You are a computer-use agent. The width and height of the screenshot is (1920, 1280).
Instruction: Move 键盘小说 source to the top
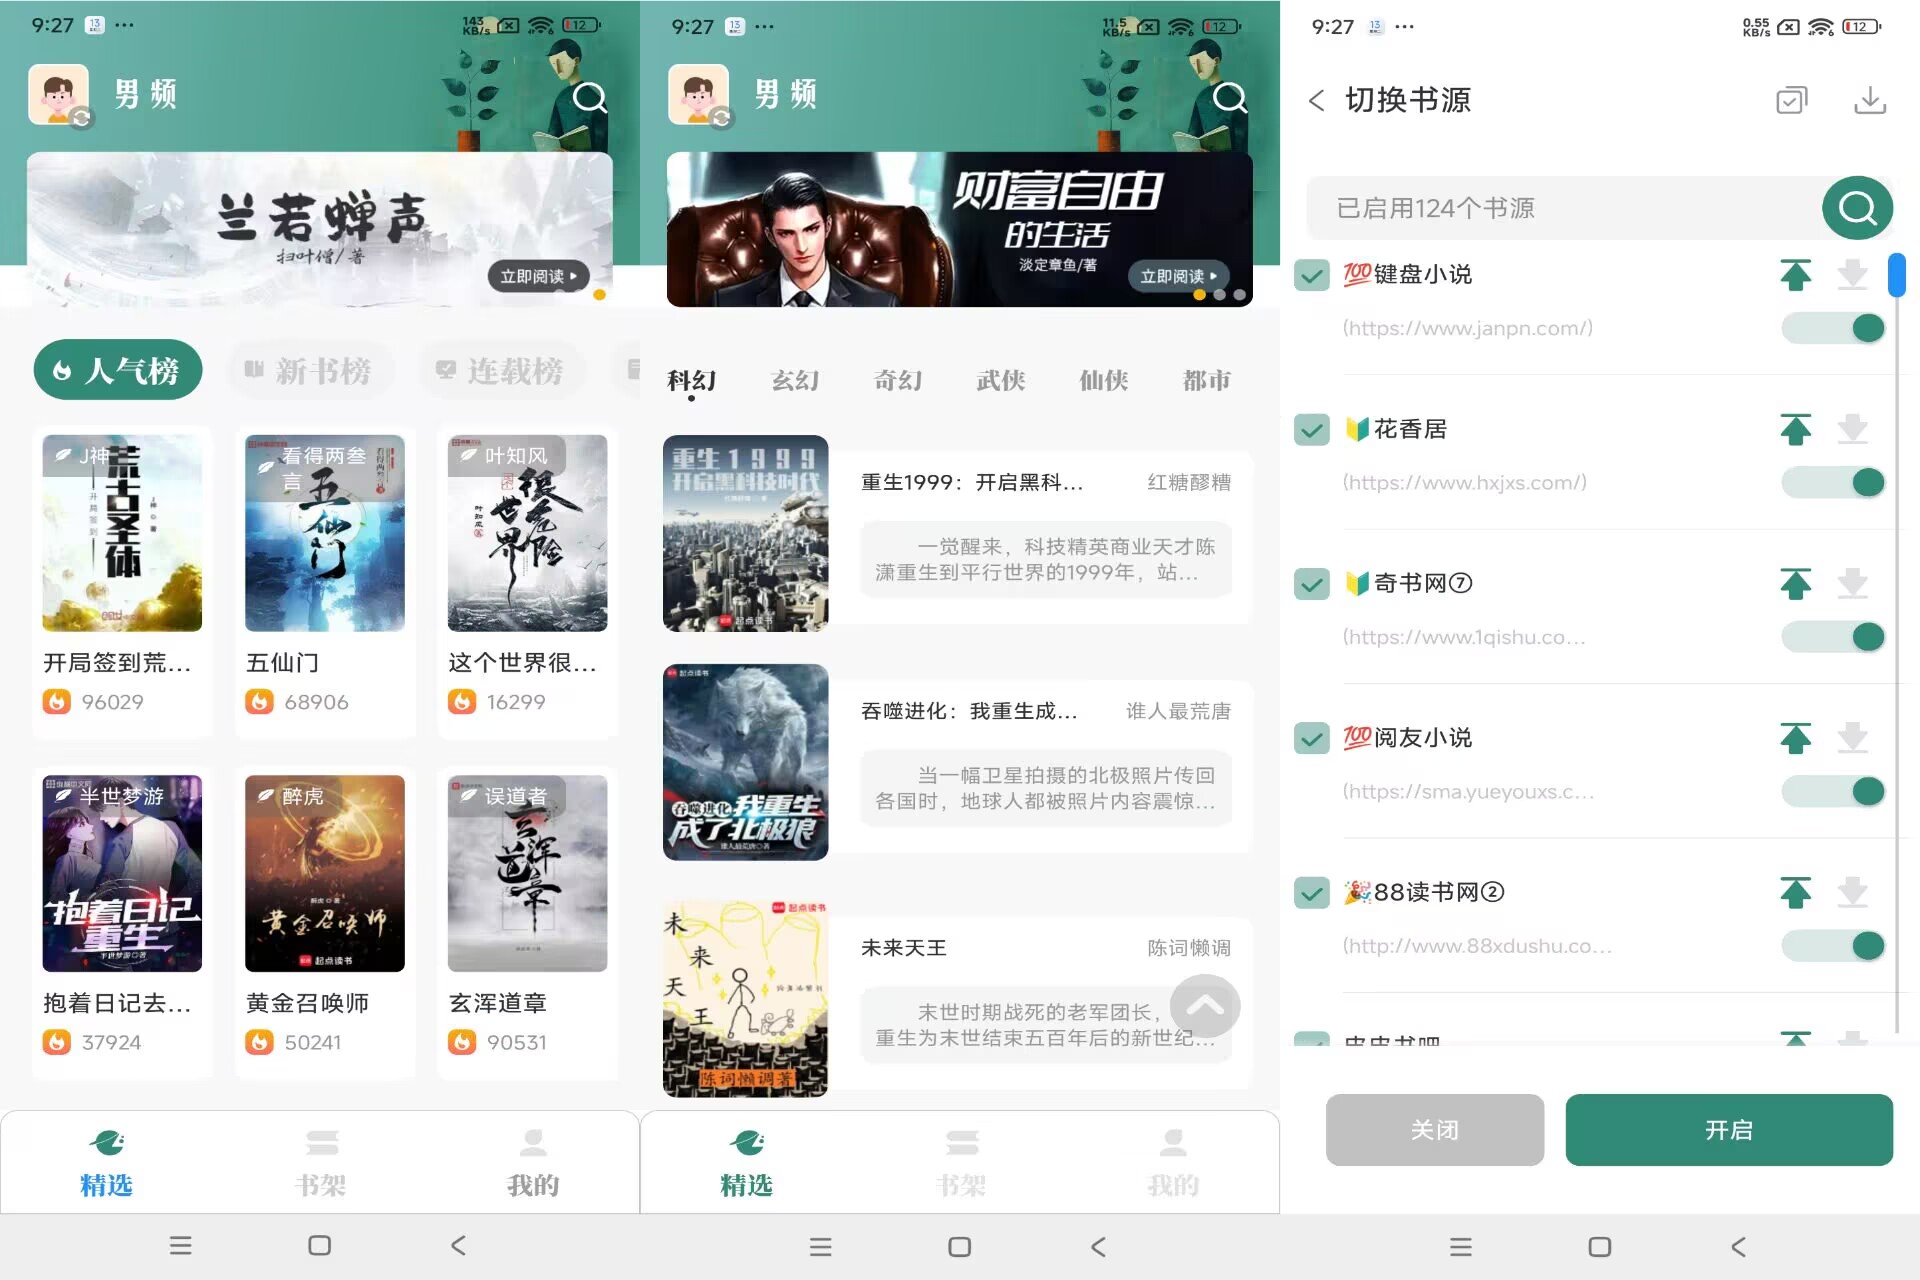pyautogui.click(x=1796, y=274)
